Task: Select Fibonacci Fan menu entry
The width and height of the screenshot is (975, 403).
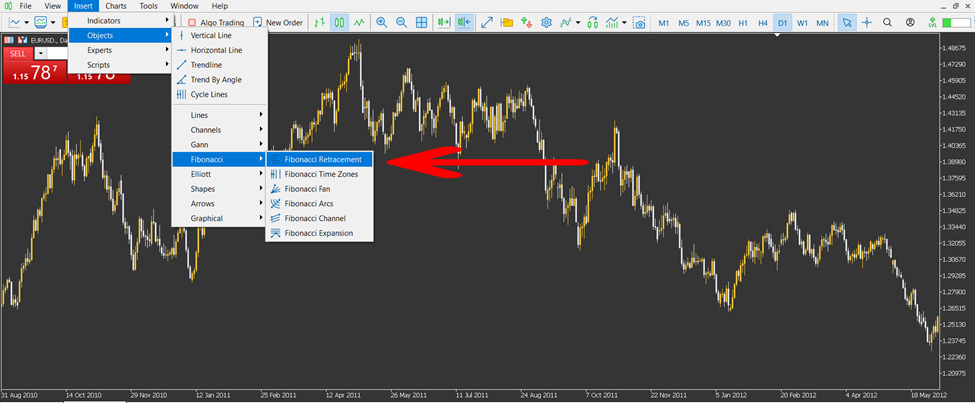Action: tap(319, 188)
